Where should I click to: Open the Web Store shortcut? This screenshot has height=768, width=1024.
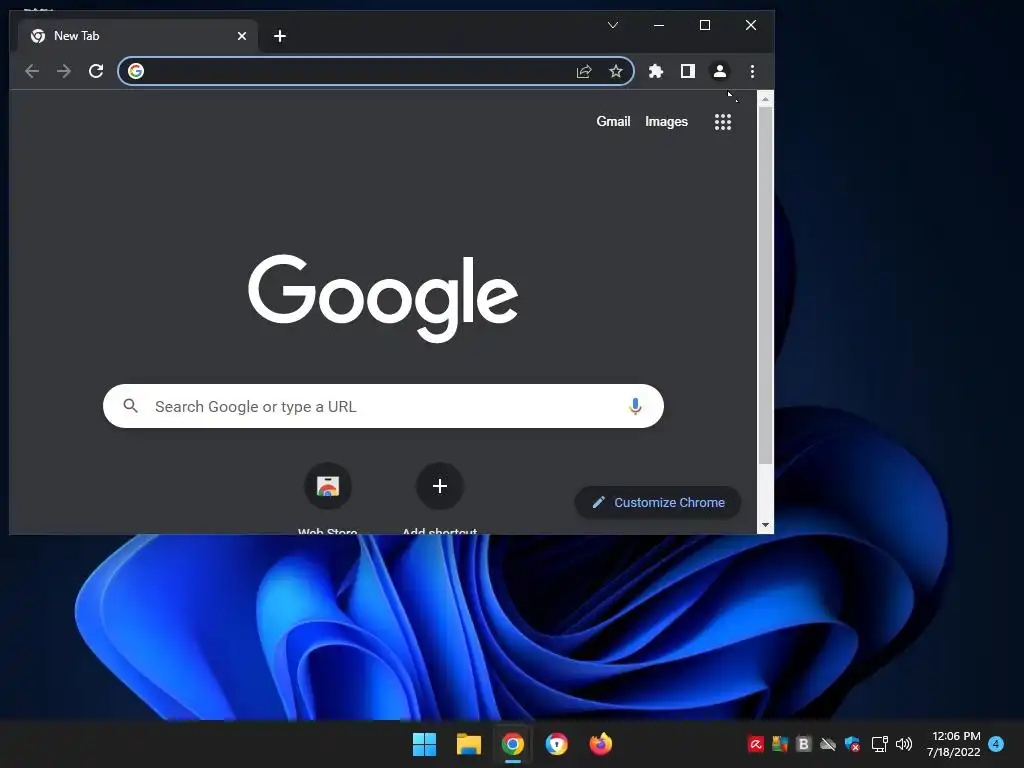[x=328, y=486]
